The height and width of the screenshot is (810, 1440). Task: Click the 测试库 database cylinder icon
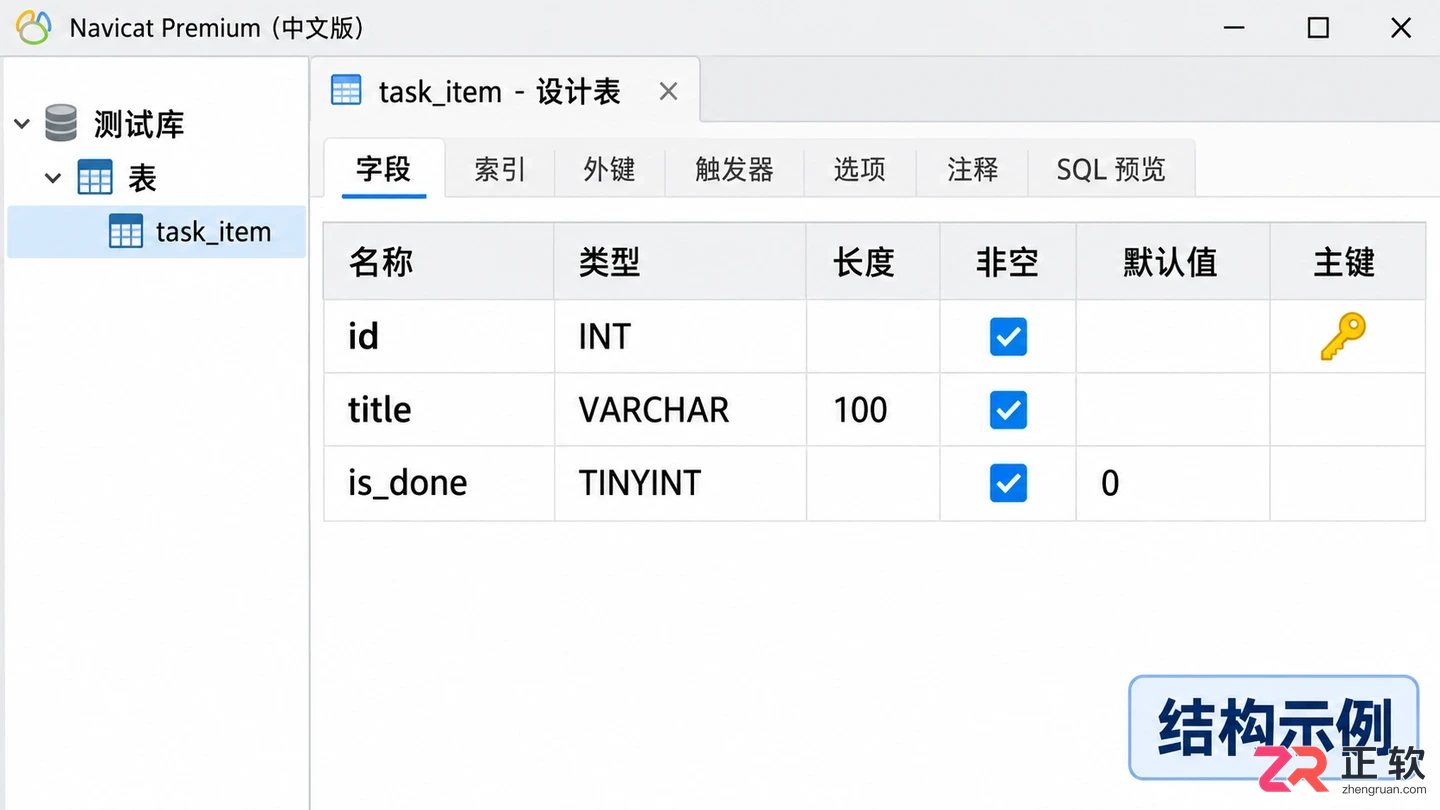(61, 124)
